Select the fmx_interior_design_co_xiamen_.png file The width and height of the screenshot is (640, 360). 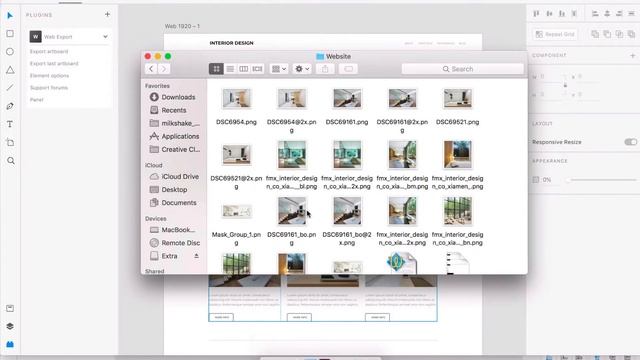[x=458, y=165]
